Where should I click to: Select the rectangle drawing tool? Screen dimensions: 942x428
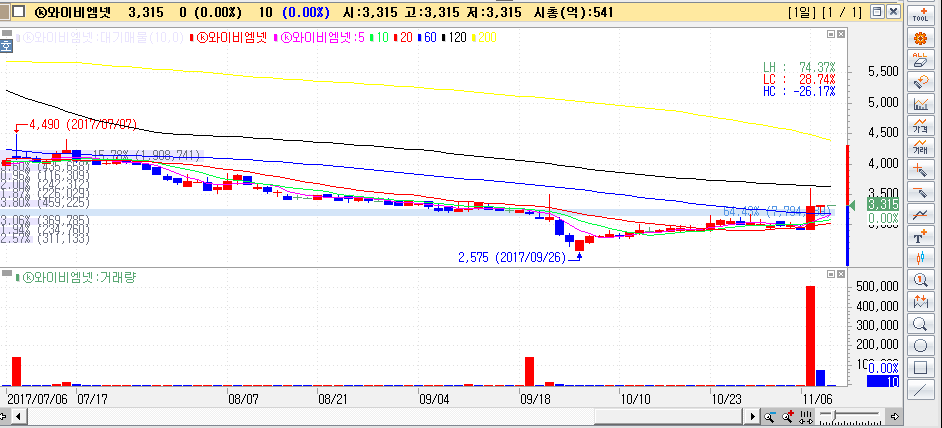click(x=921, y=367)
